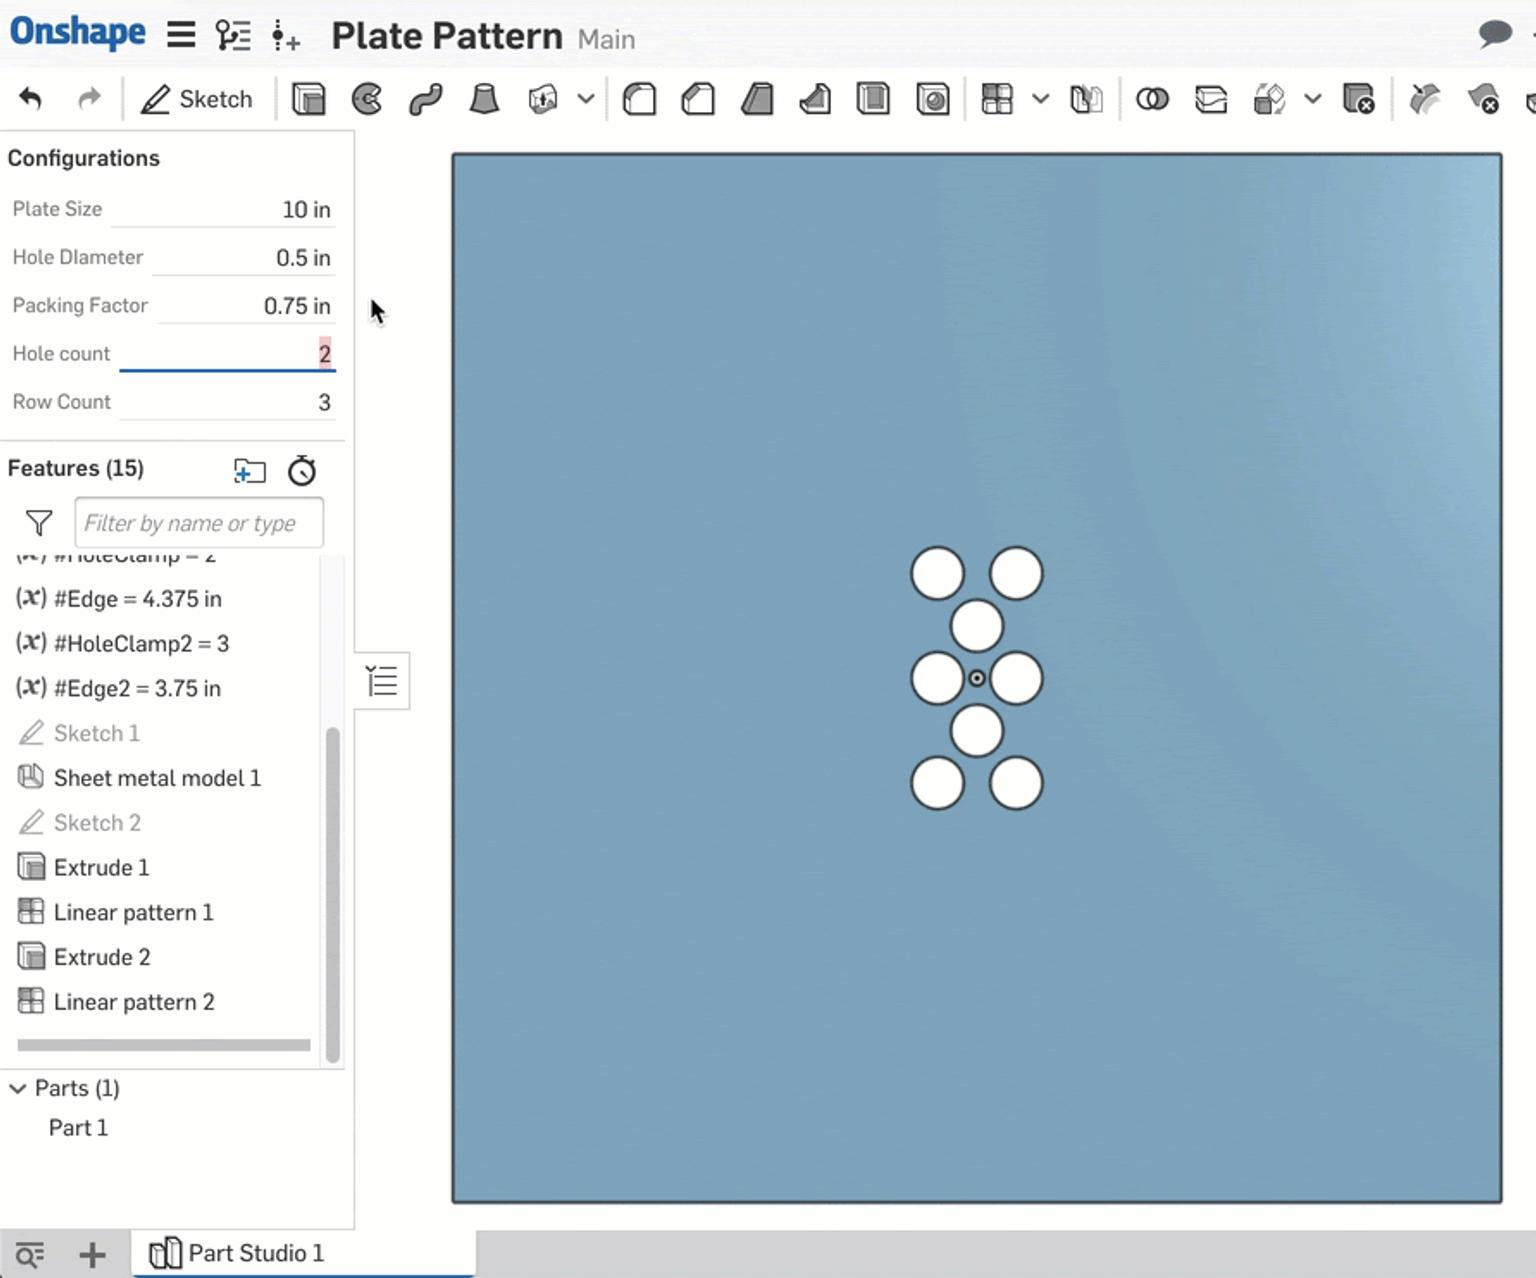1536x1278 pixels.
Task: Open the Hole tool
Action: point(932,98)
